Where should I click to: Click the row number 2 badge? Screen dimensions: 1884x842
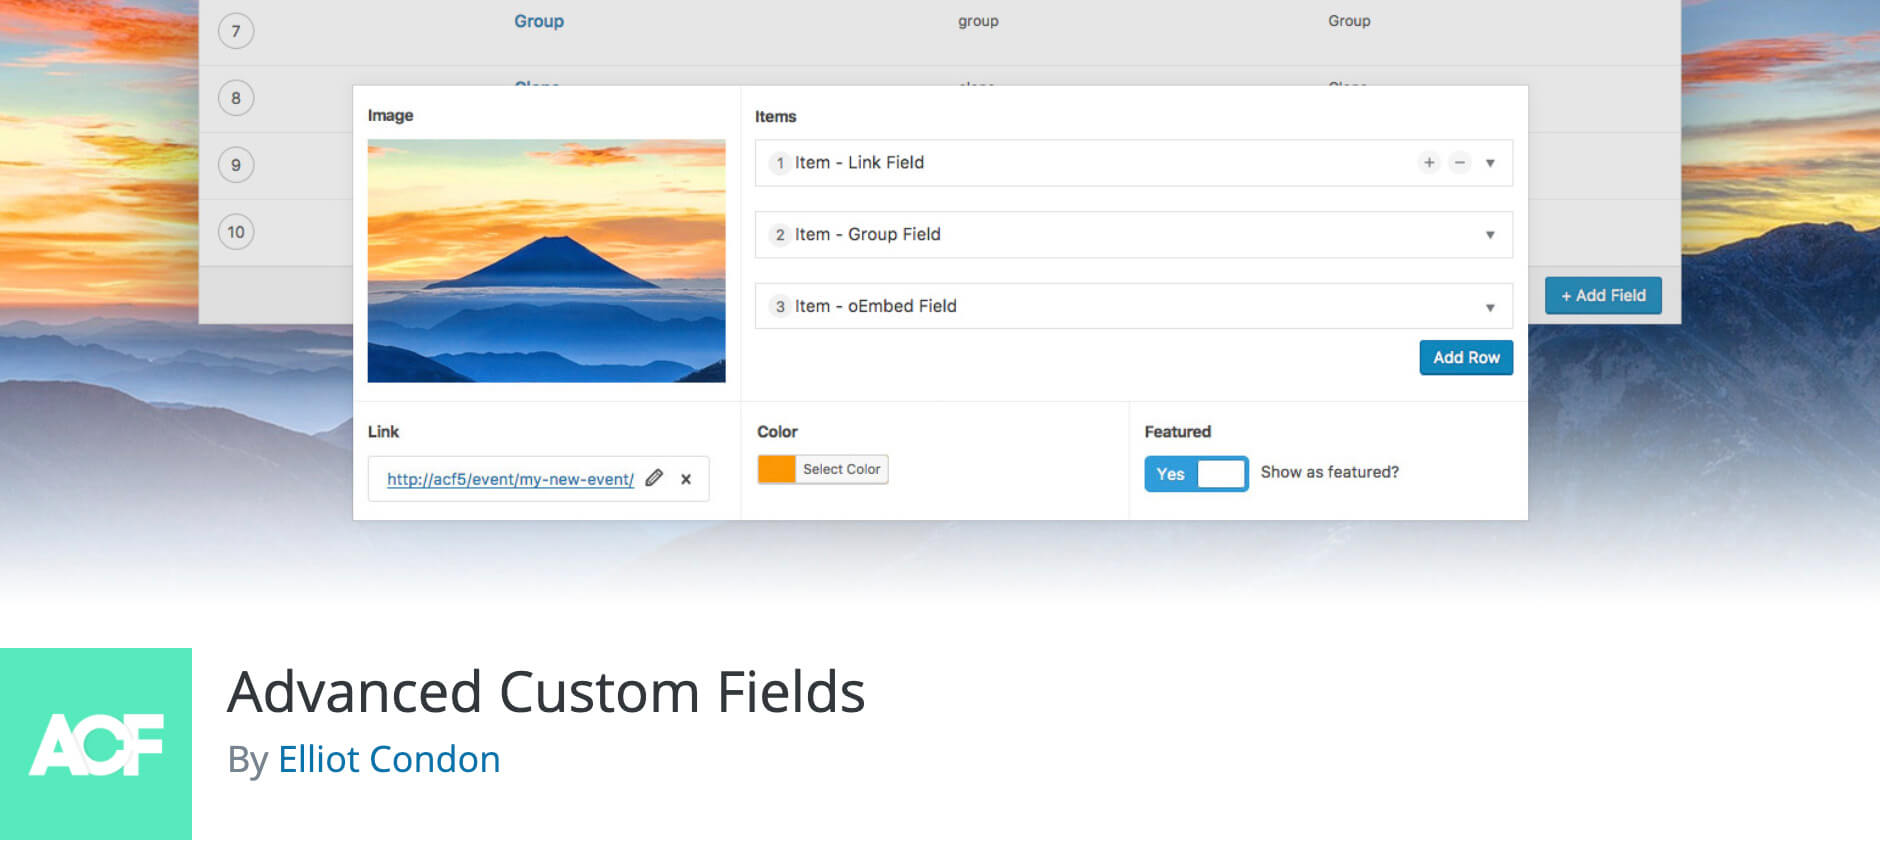pos(780,235)
